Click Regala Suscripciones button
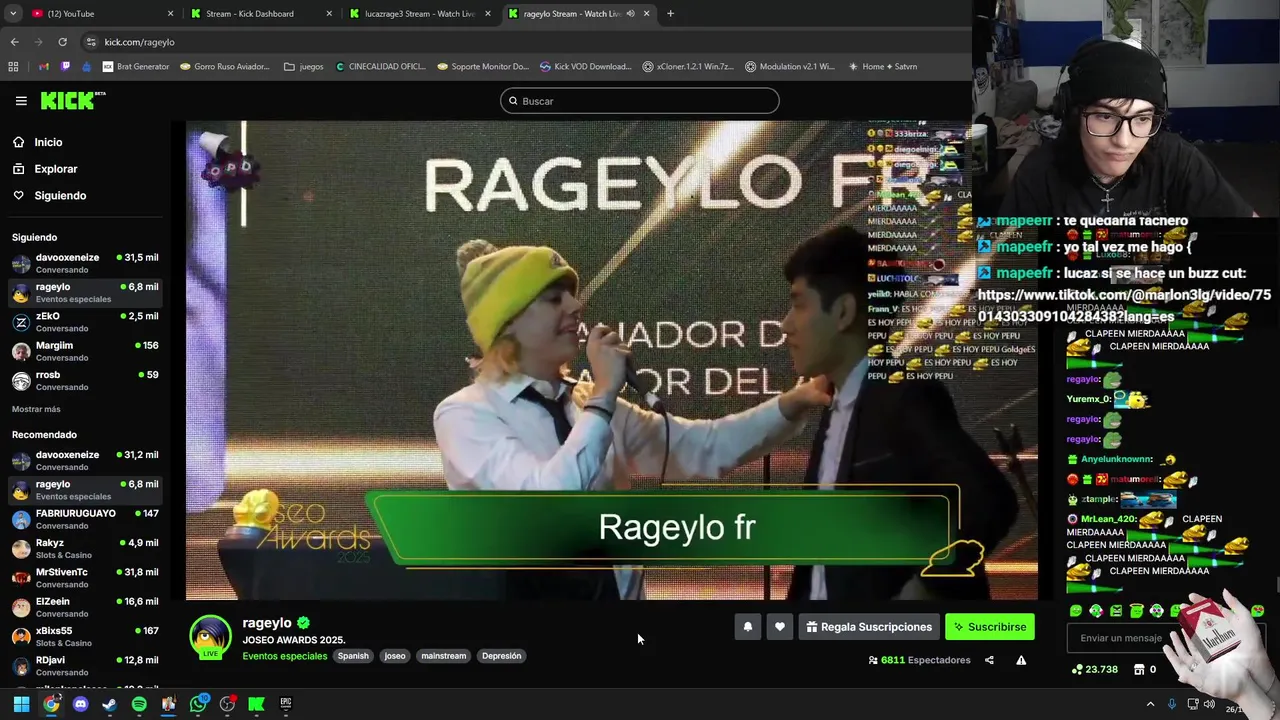The width and height of the screenshot is (1280, 720). pos(869,627)
